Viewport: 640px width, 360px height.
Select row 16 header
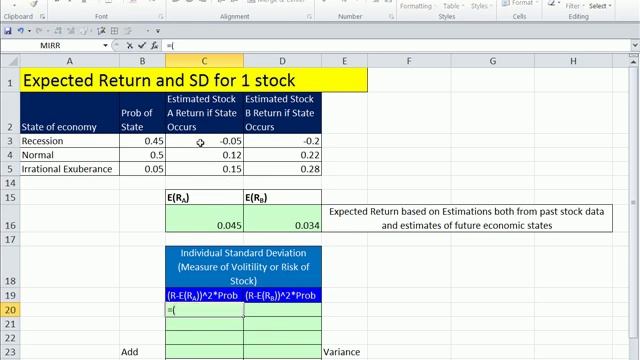tap(10, 218)
